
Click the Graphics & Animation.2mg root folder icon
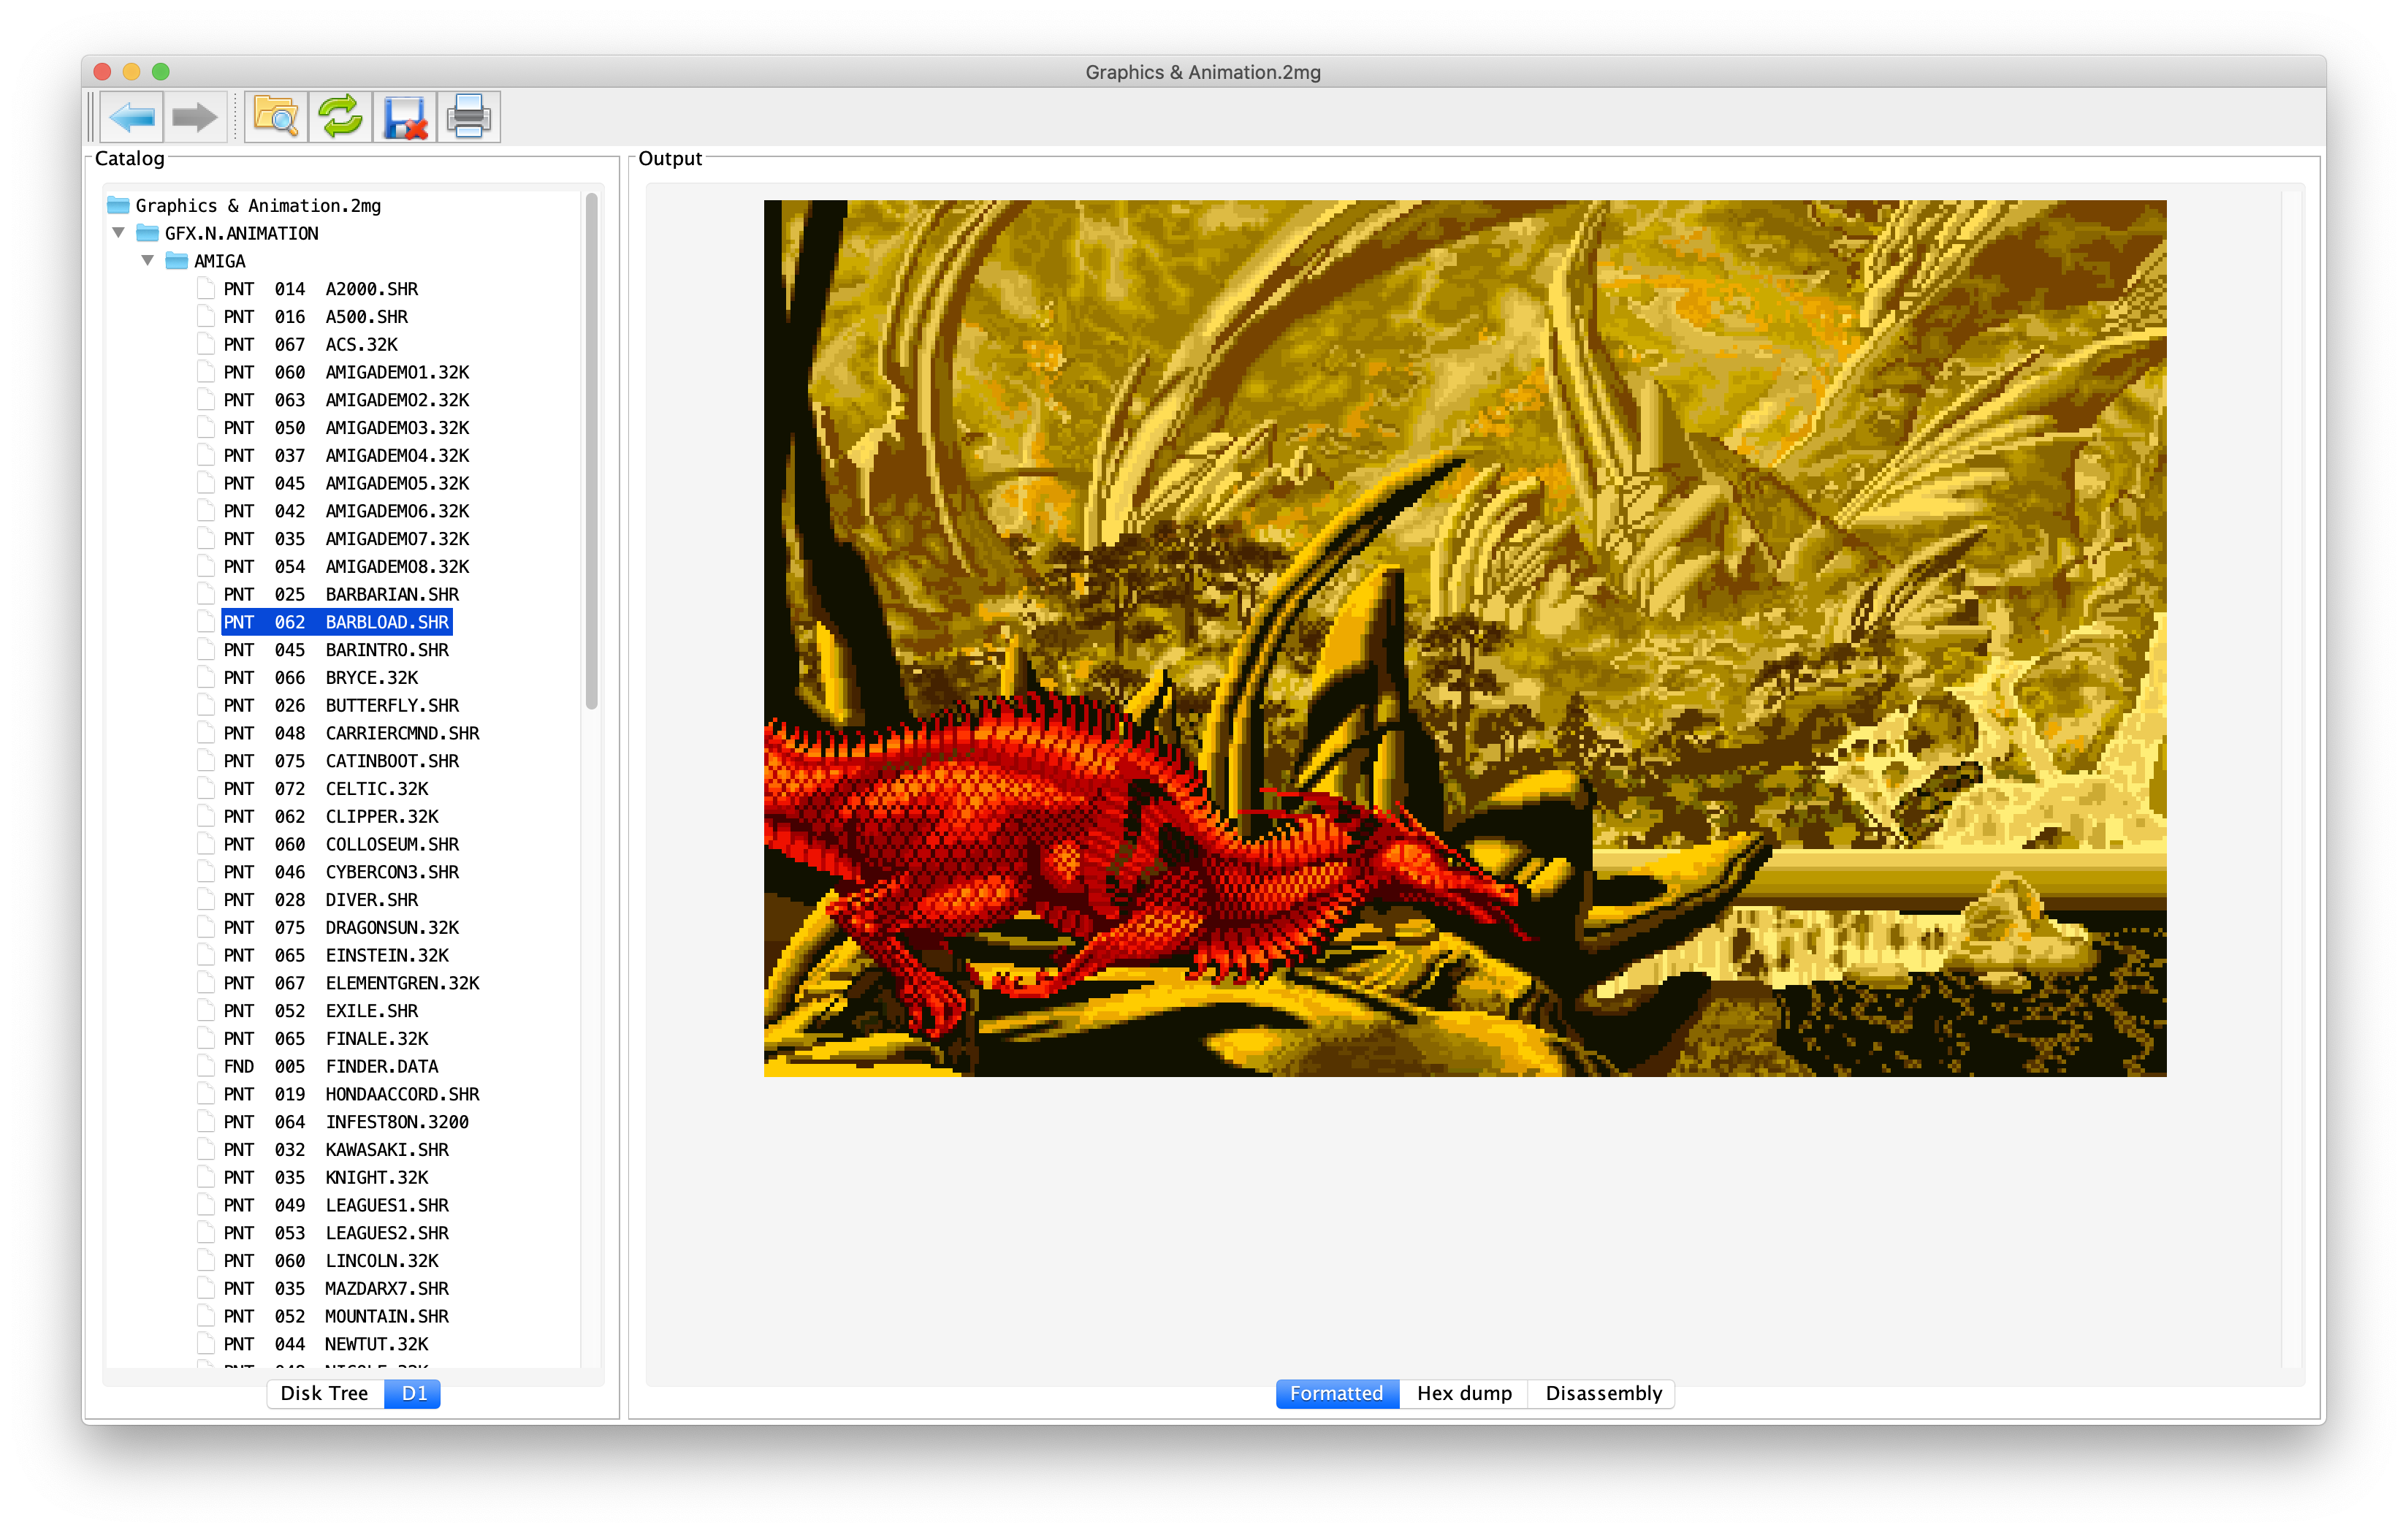point(119,205)
